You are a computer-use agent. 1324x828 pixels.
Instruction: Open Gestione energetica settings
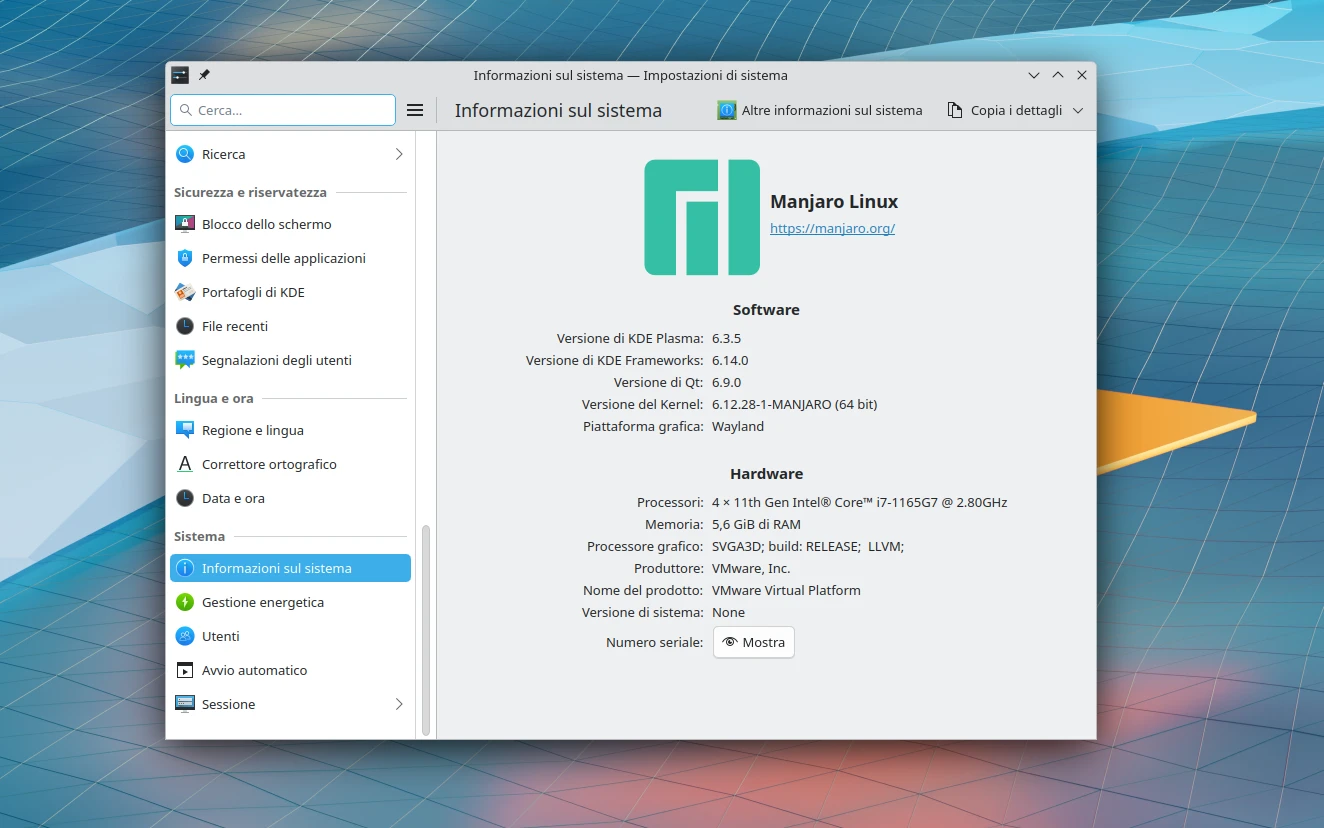click(x=263, y=602)
